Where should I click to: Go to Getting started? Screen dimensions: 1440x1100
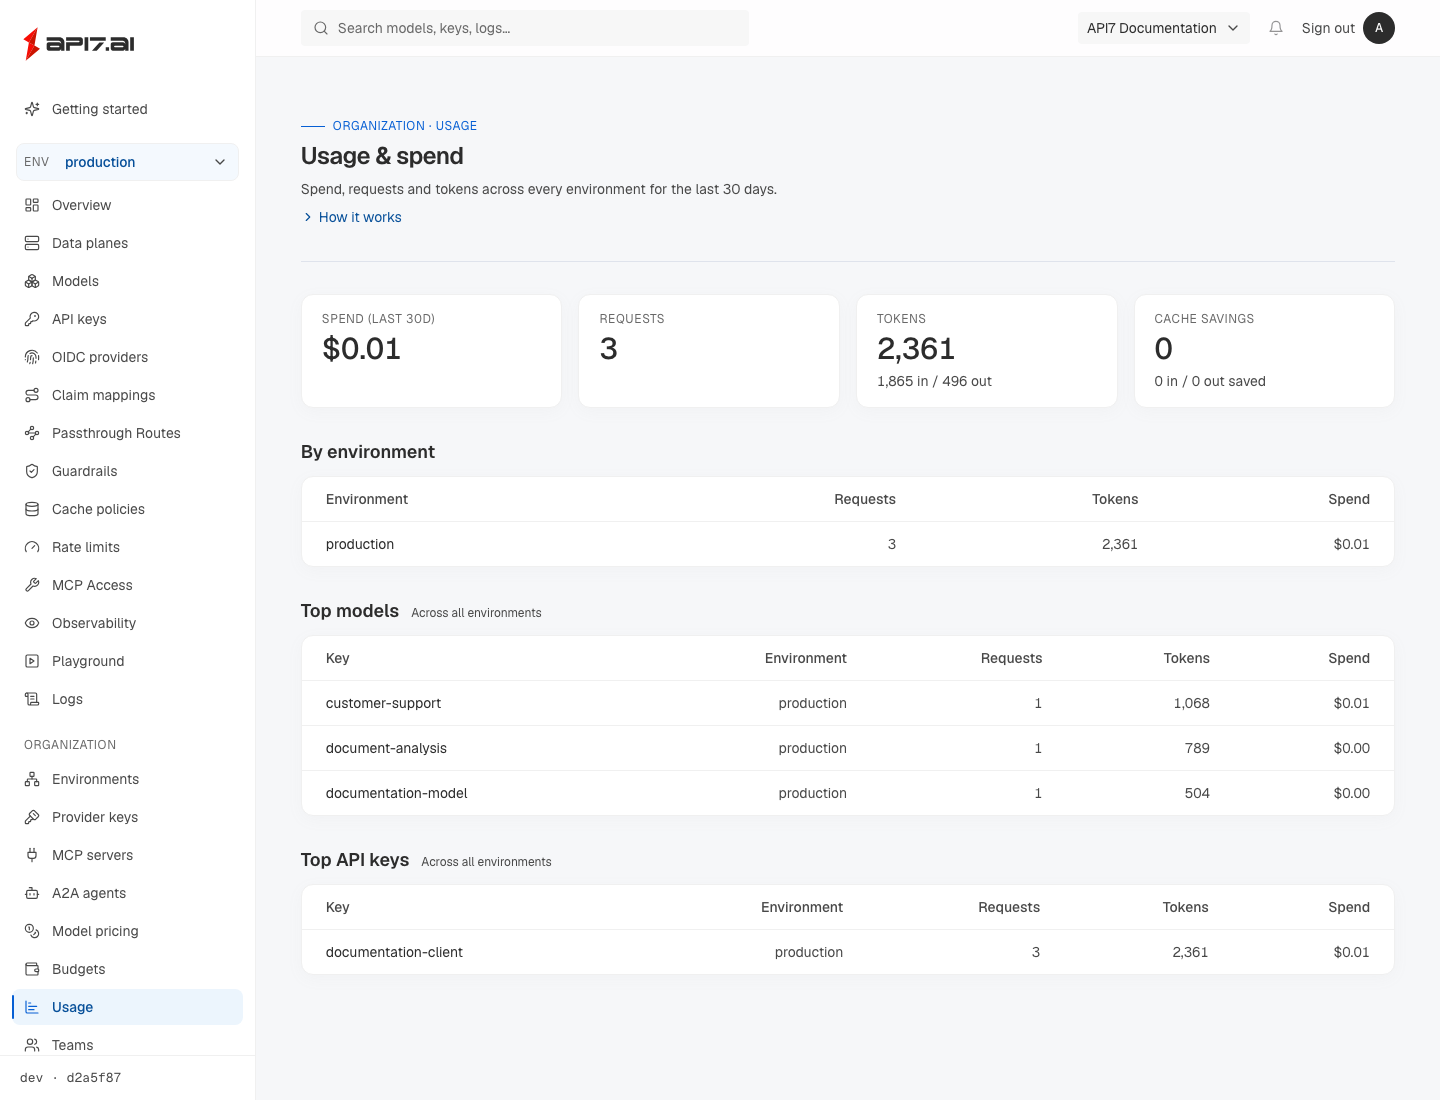(x=127, y=109)
